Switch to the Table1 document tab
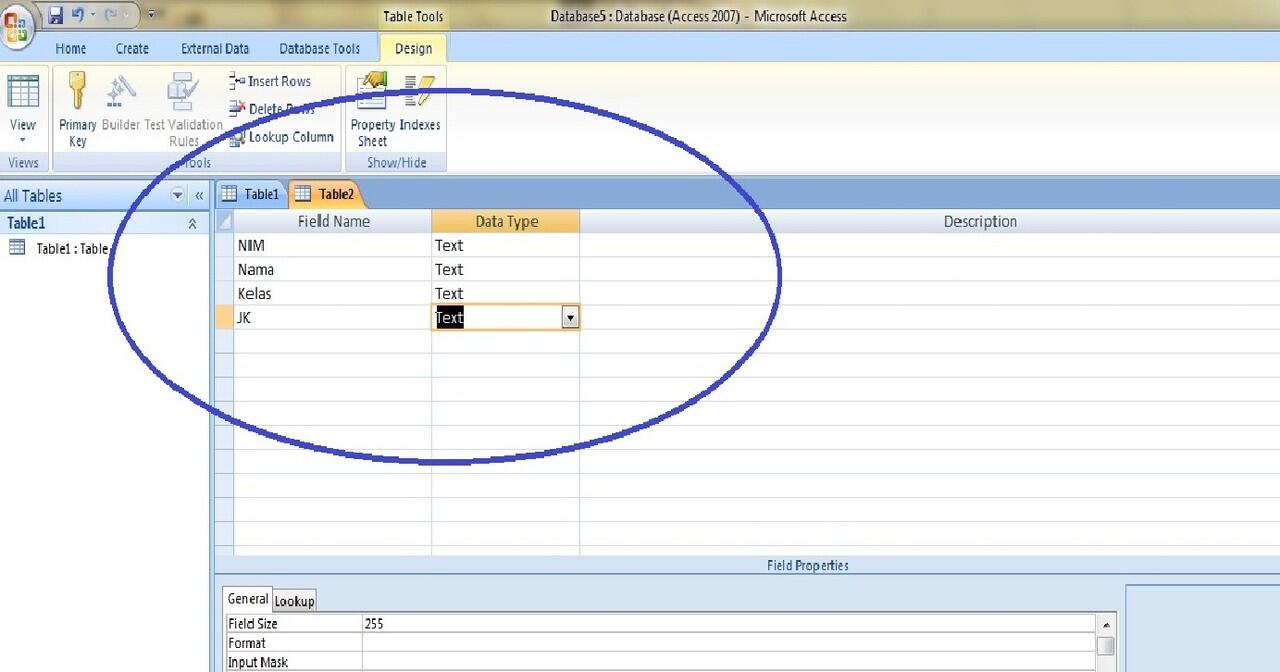Viewport: 1280px width, 672px height. click(x=251, y=194)
